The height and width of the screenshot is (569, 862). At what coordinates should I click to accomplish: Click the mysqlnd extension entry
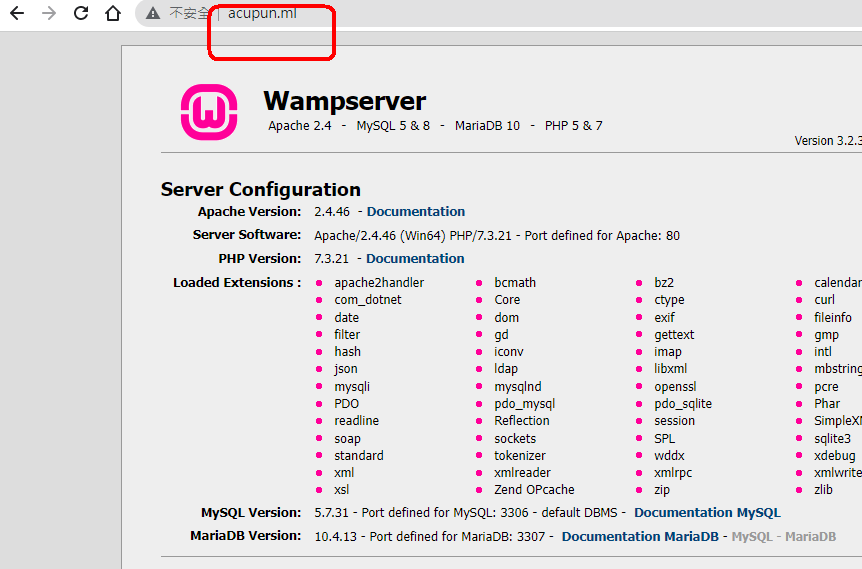click(517, 386)
